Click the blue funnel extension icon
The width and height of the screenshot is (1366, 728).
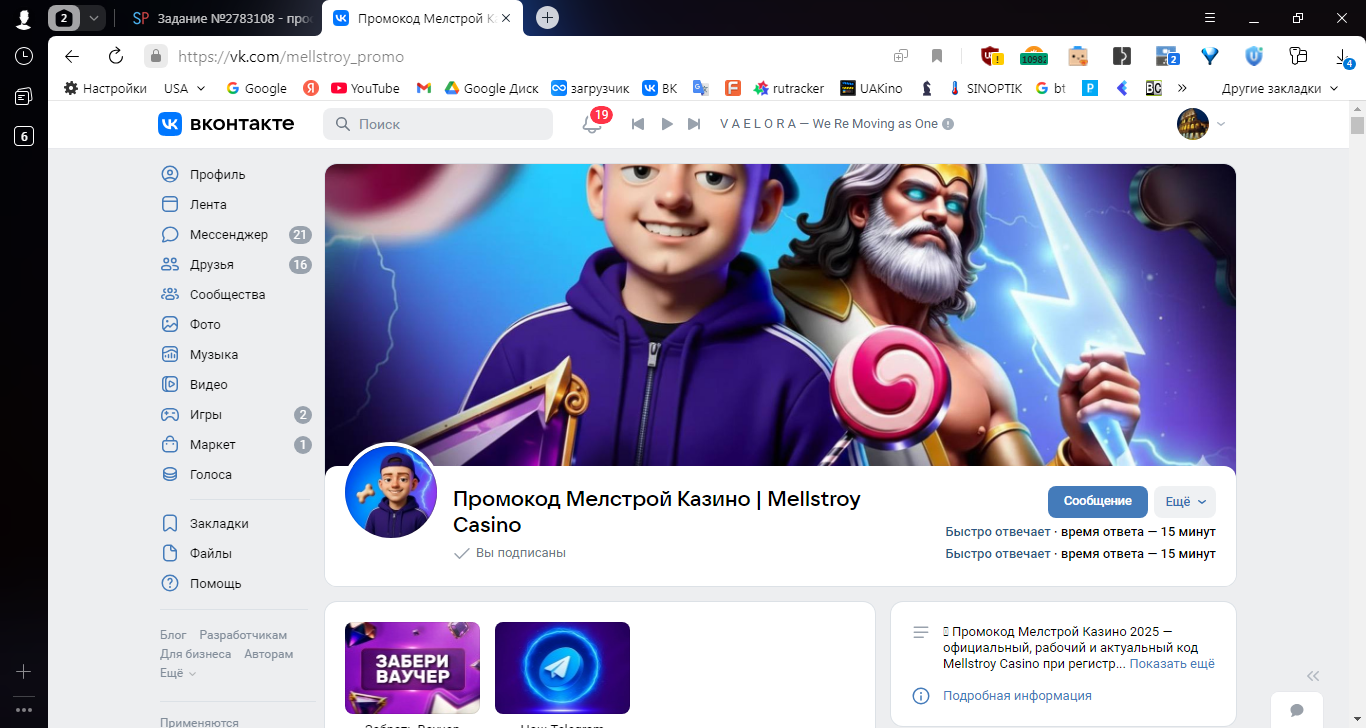1210,56
